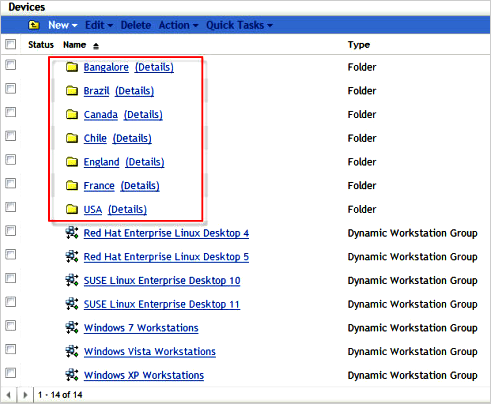Image resolution: width=491 pixels, height=404 pixels.
Task: Click Delete in the toolbar
Action: tap(136, 25)
